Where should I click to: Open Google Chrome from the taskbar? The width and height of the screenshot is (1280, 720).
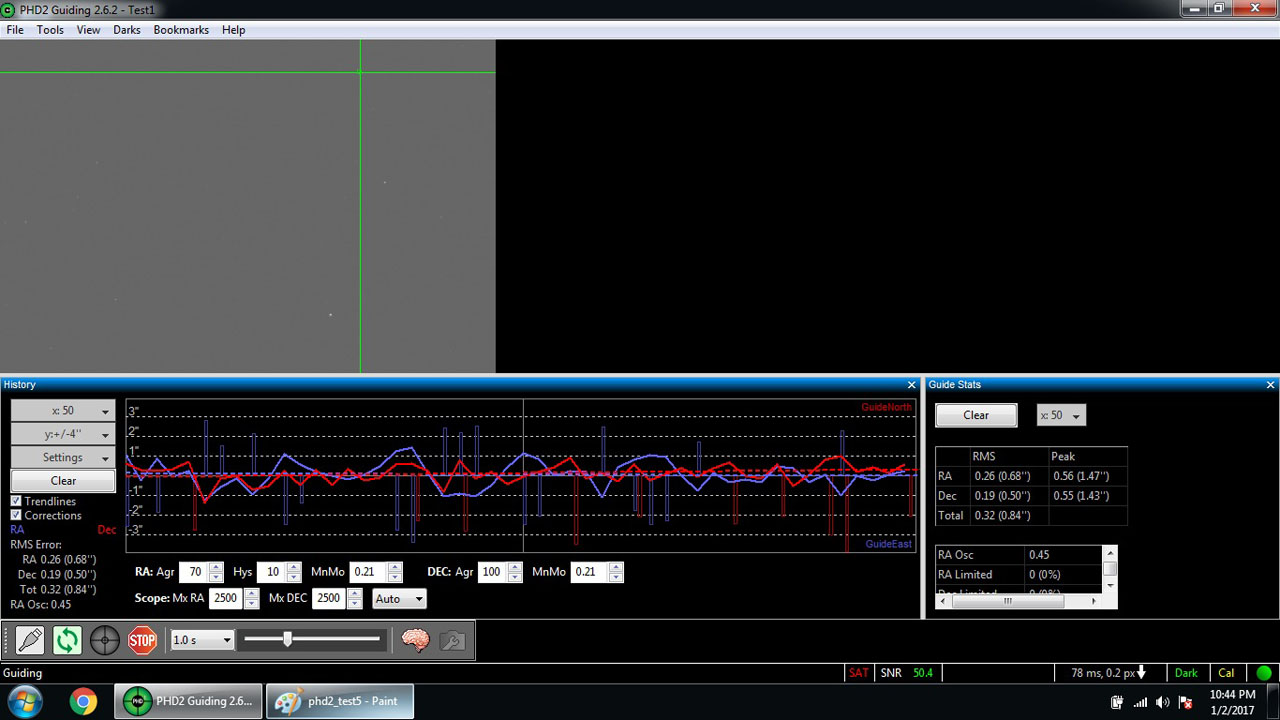[83, 701]
